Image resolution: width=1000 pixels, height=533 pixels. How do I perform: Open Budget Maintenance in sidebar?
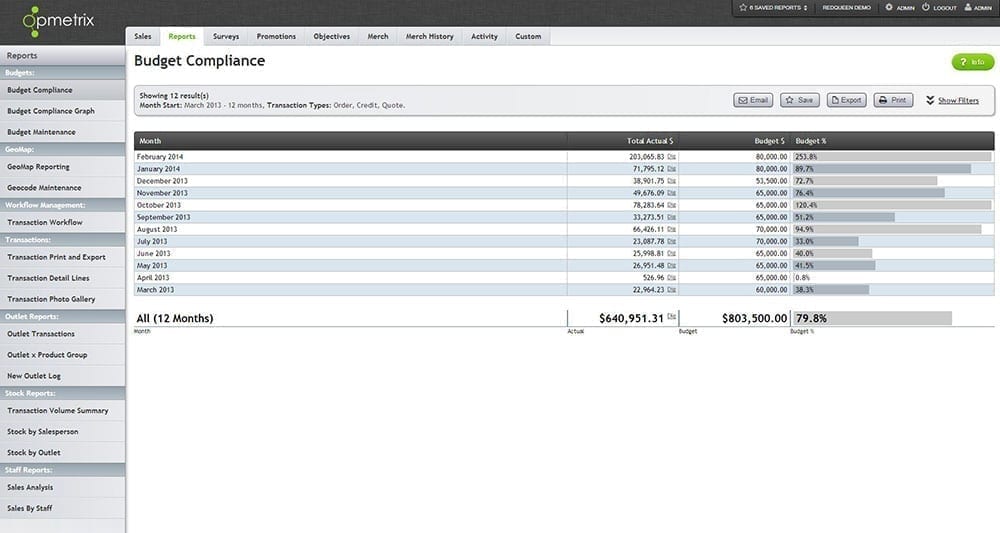[62, 132]
